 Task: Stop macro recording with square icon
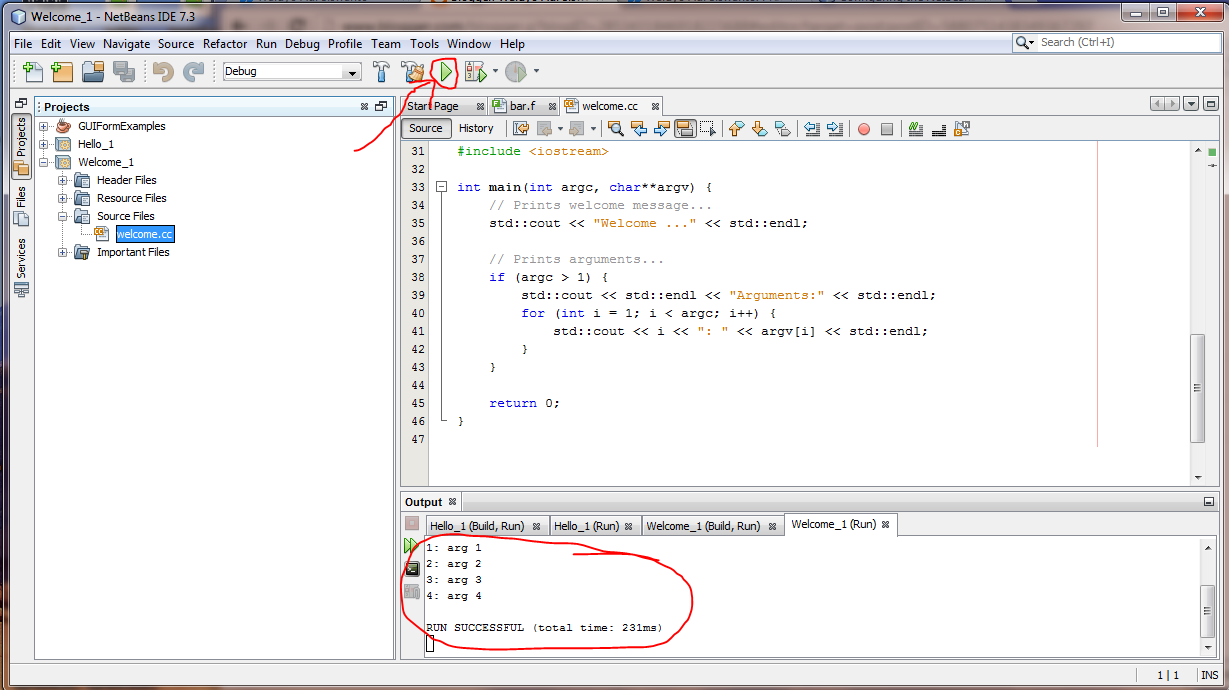pyautogui.click(x=887, y=129)
